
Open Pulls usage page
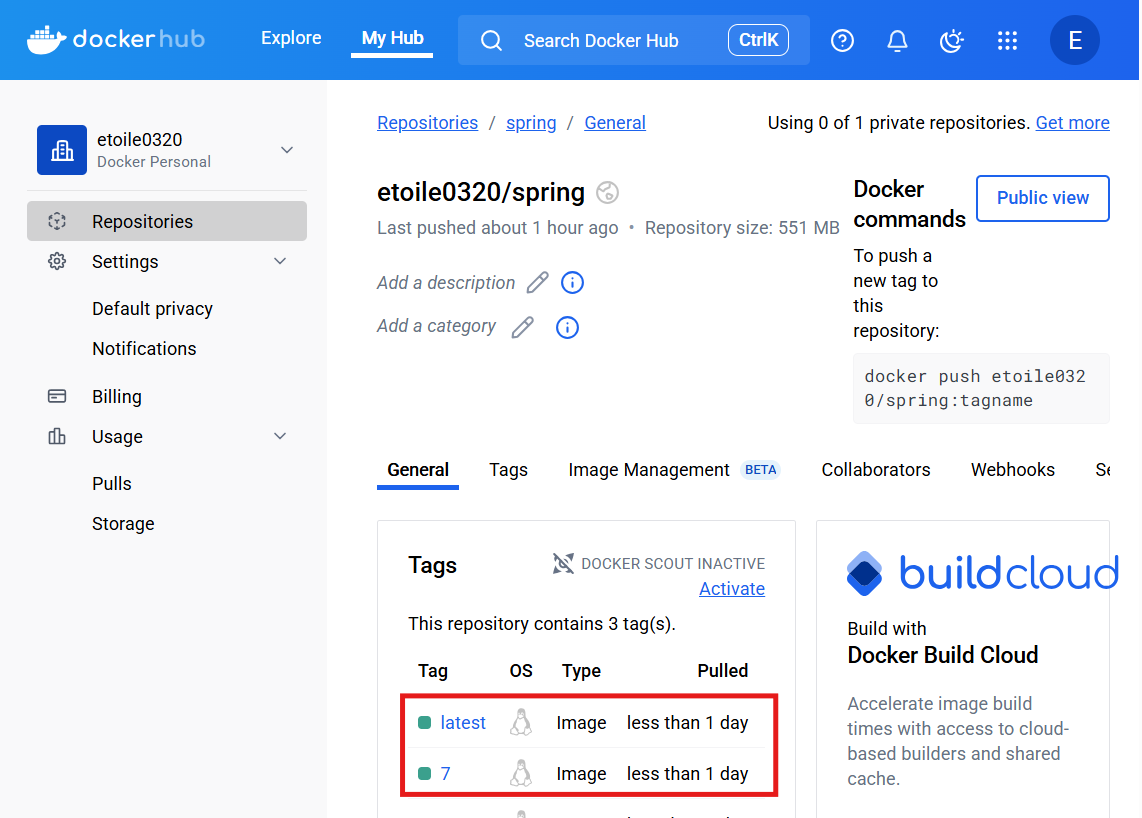[111, 484]
